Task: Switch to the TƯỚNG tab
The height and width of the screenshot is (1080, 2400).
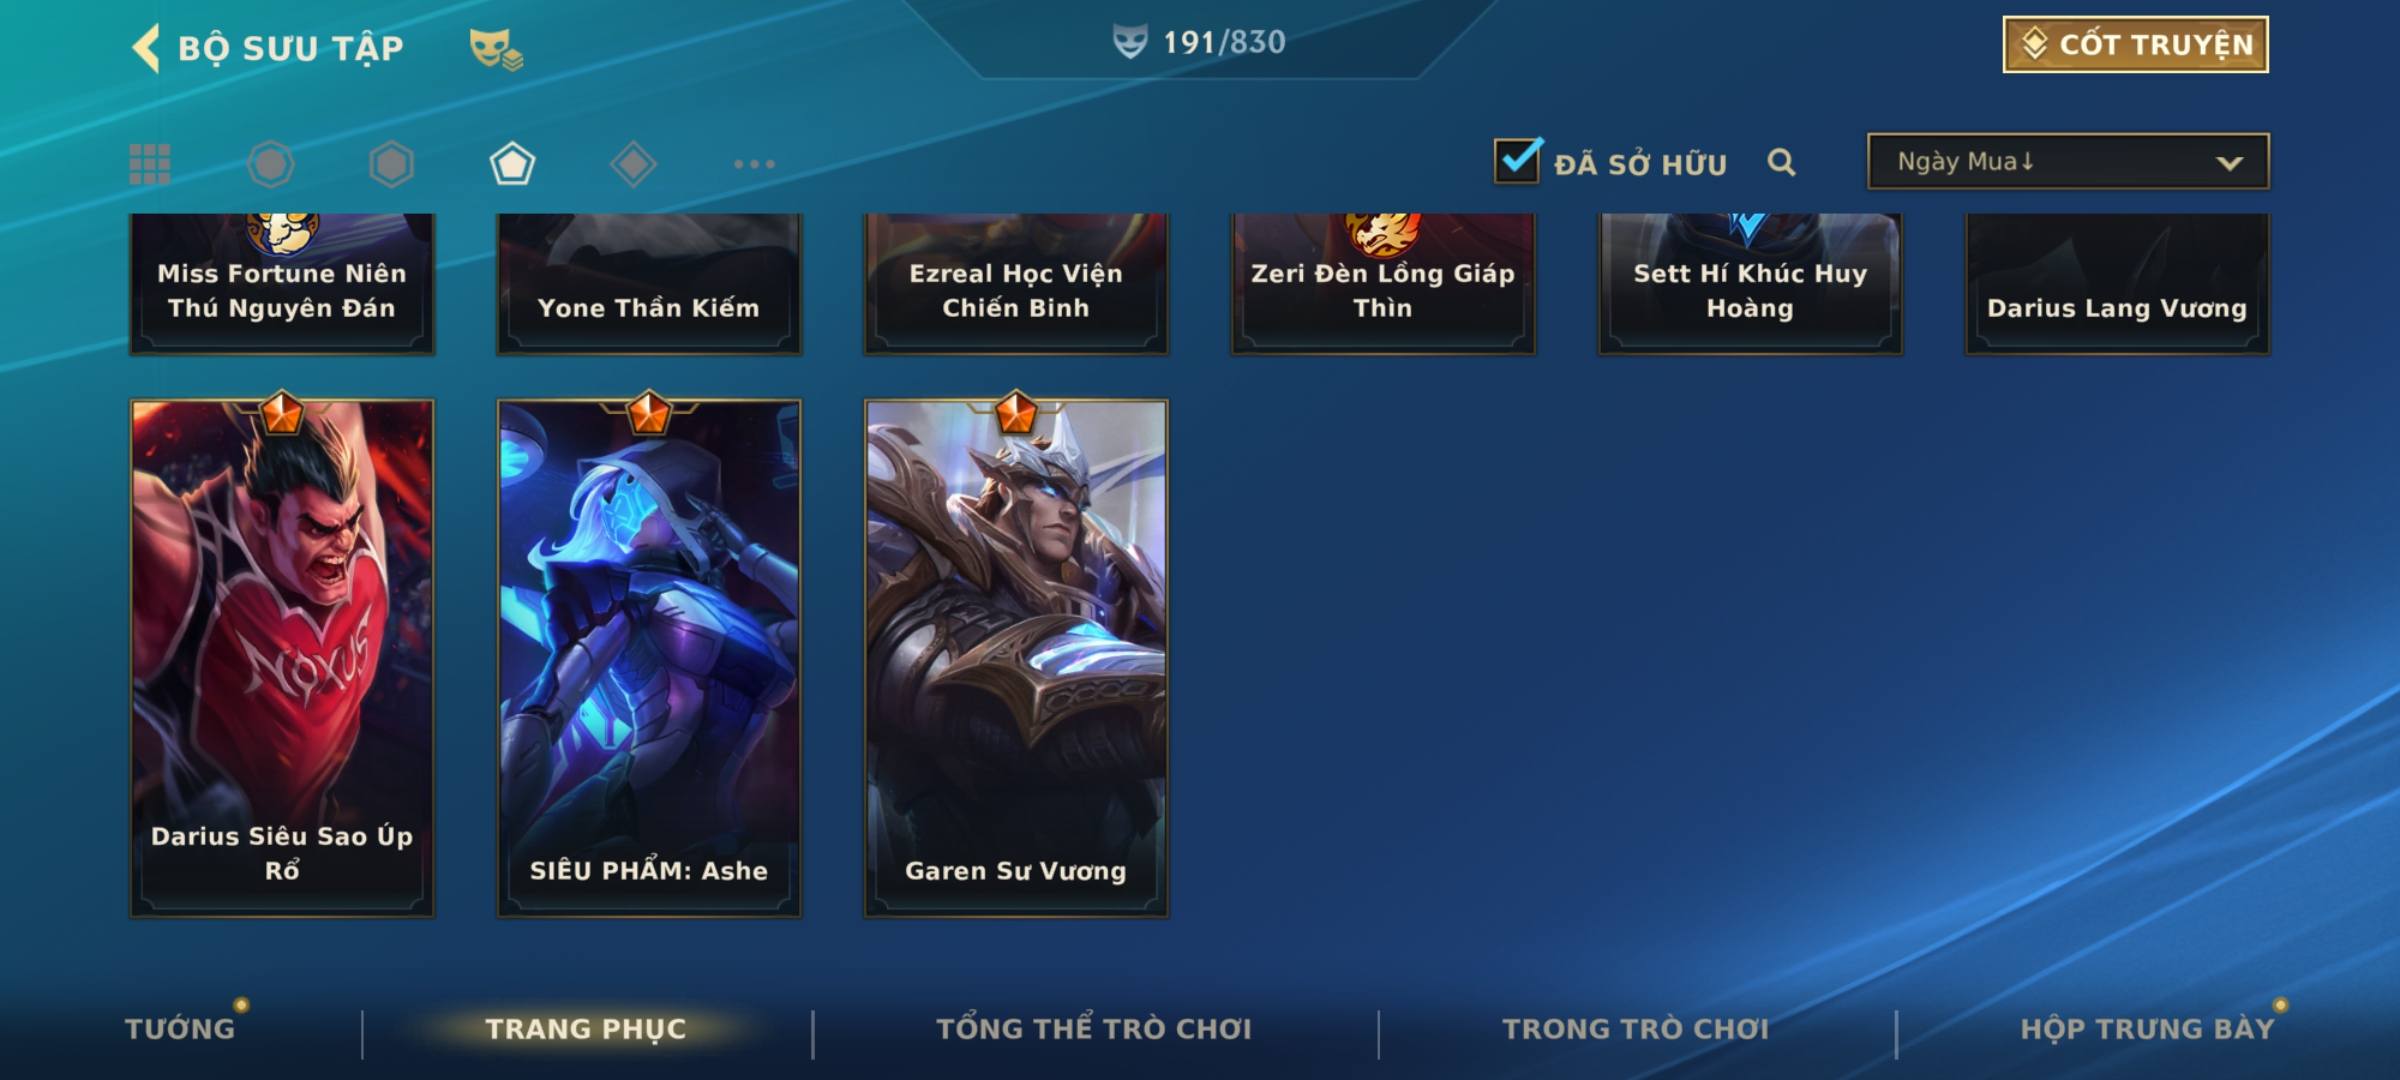Action: (180, 1028)
